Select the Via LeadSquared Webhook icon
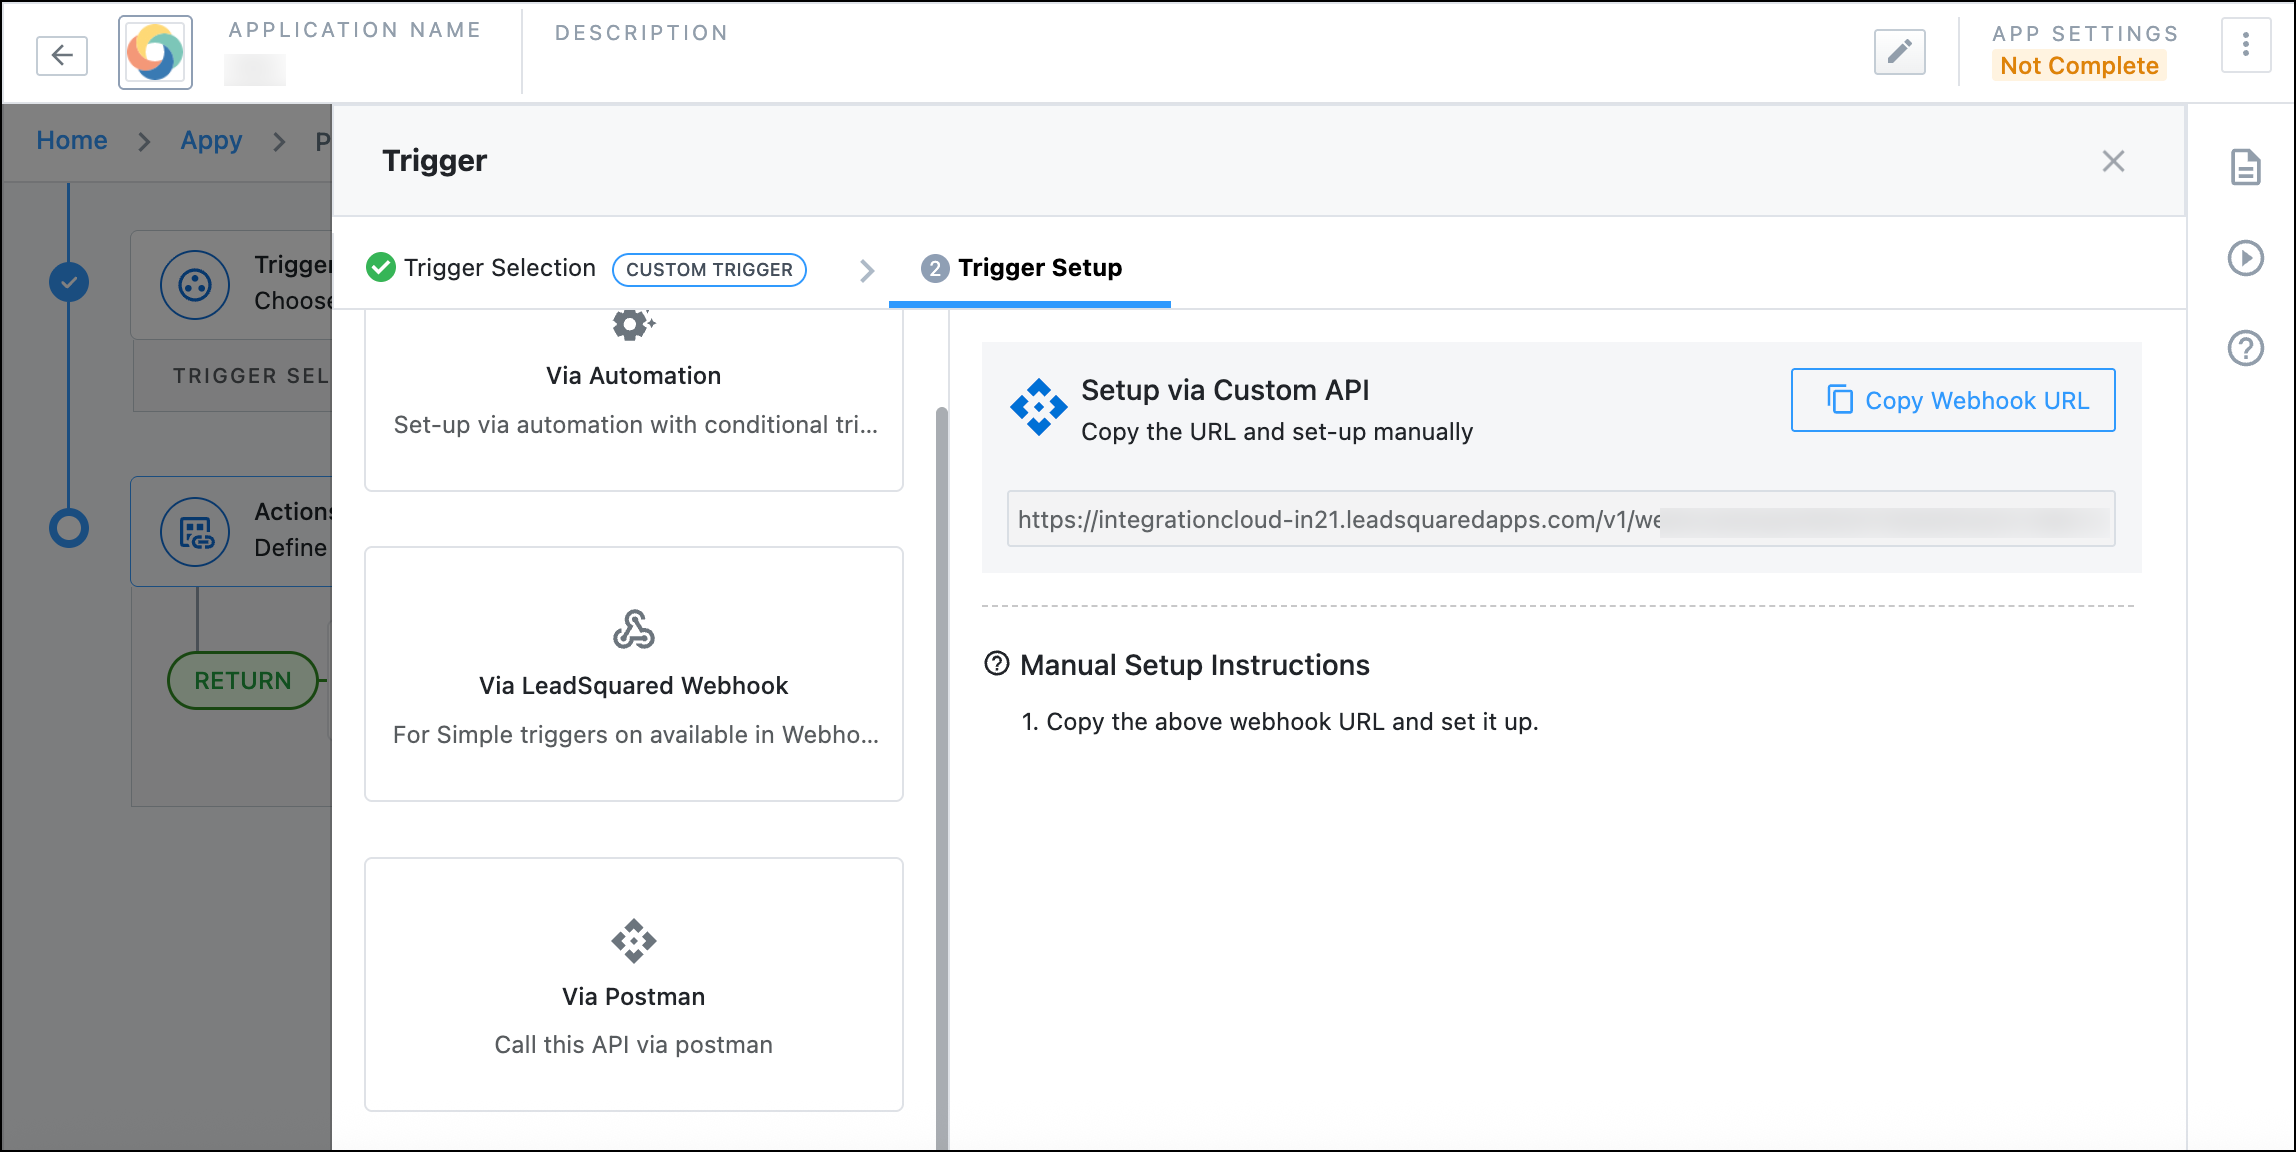Image resolution: width=2296 pixels, height=1152 pixels. (x=632, y=630)
